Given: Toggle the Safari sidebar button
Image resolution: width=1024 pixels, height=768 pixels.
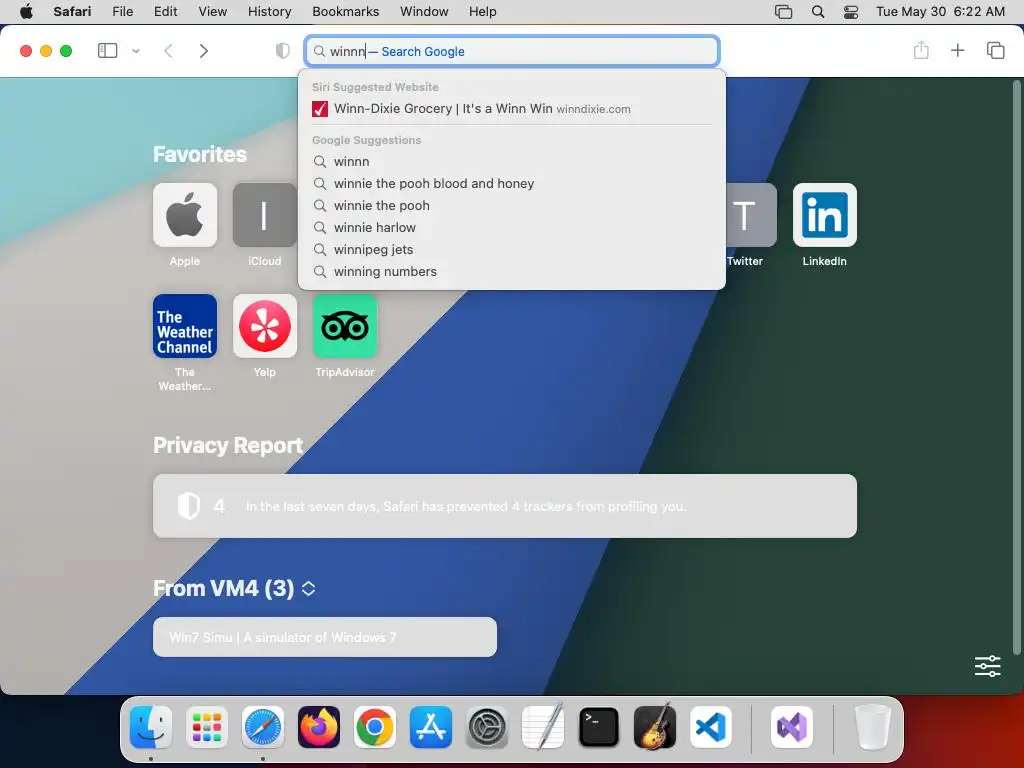Looking at the screenshot, I should click(x=107, y=51).
